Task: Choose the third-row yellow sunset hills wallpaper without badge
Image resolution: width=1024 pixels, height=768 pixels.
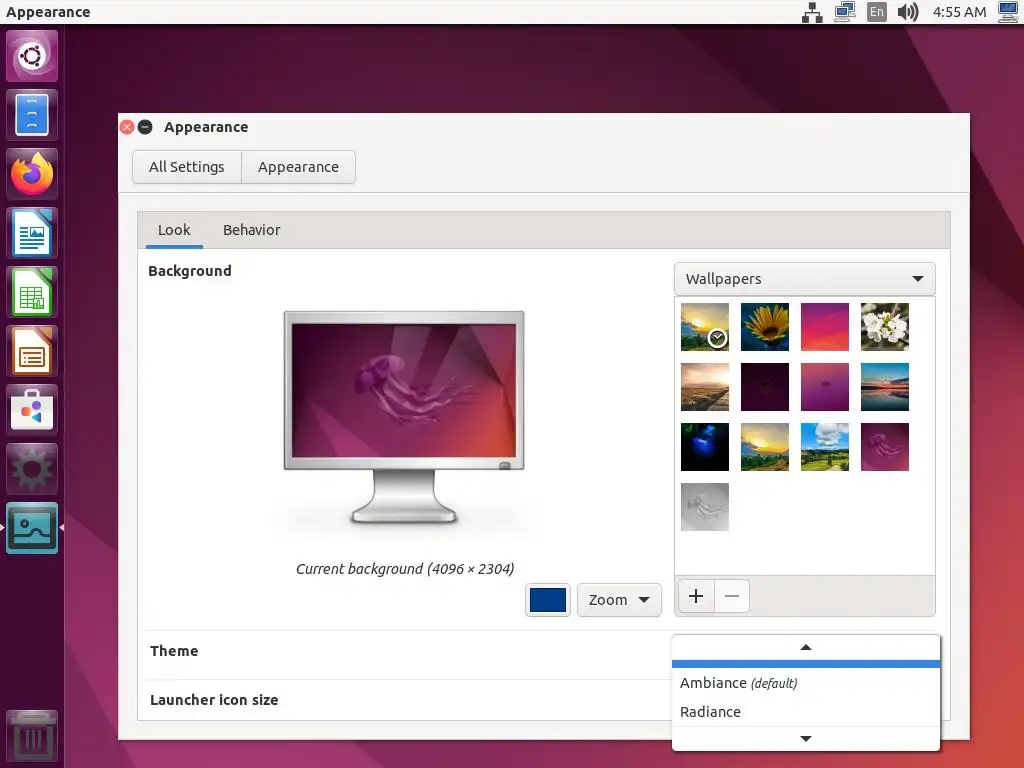Action: [765, 447]
